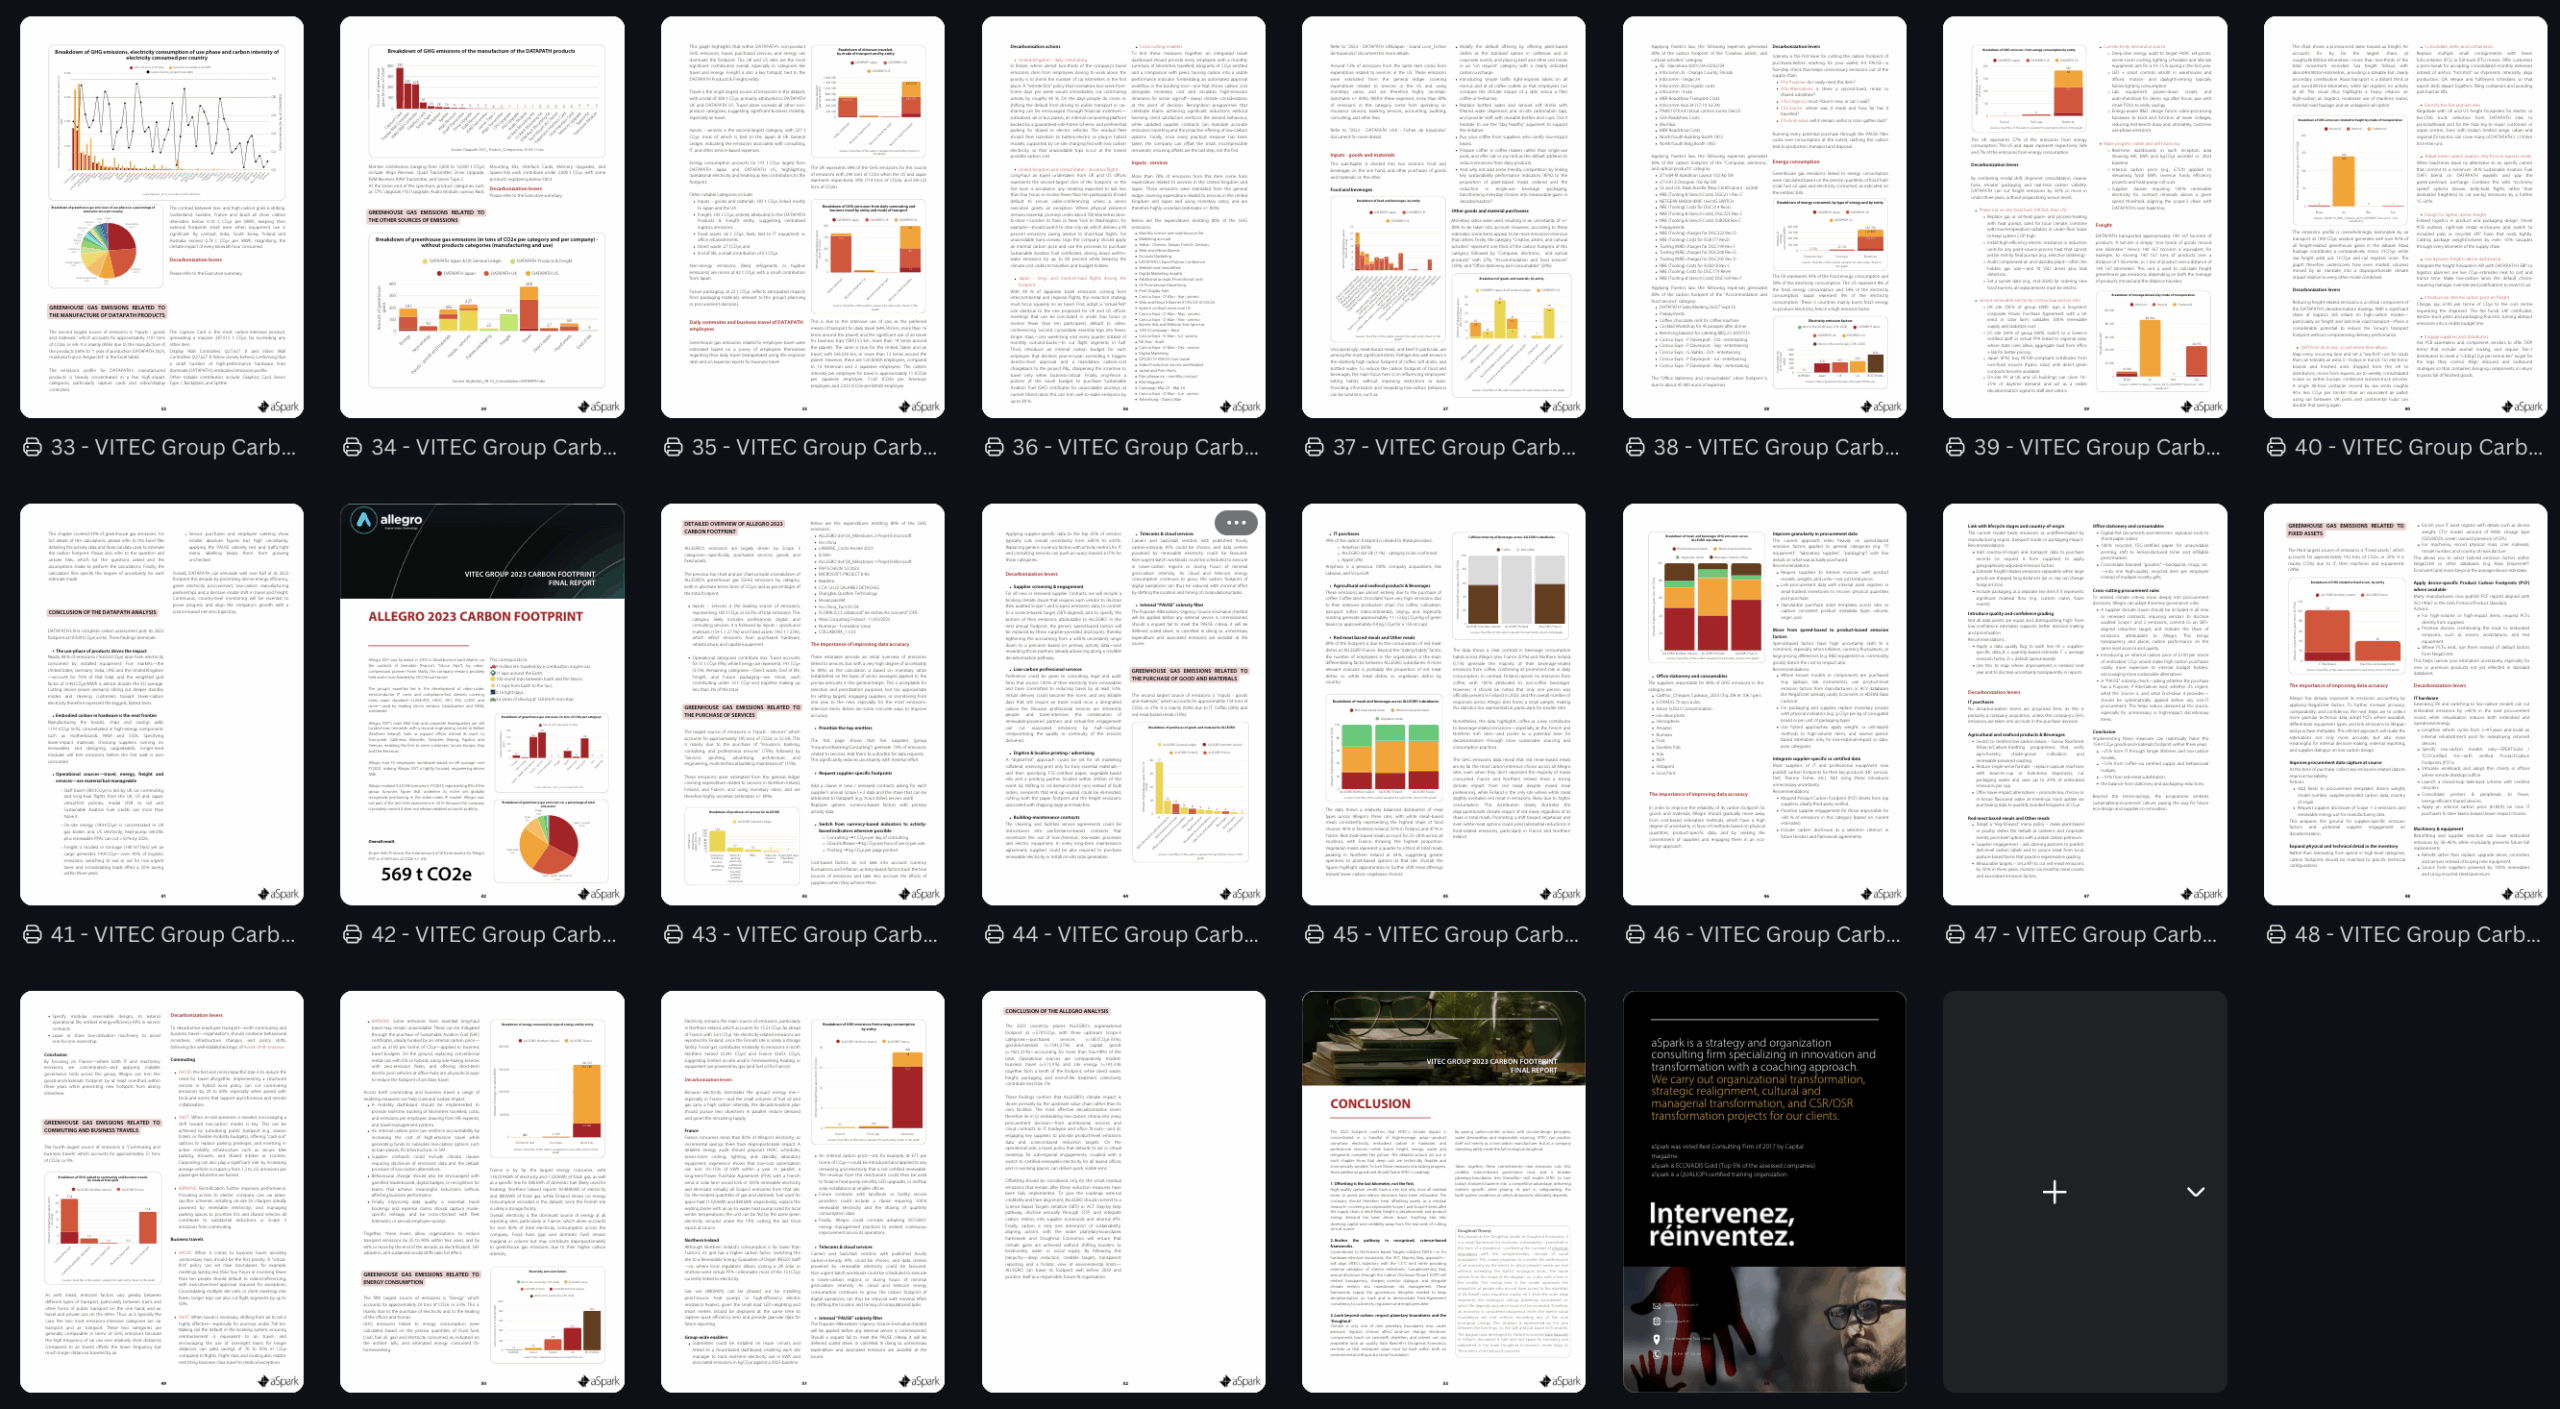Select page 33 thumbnail with pie chart
Image resolution: width=2560 pixels, height=1409 pixels.
[x=162, y=216]
